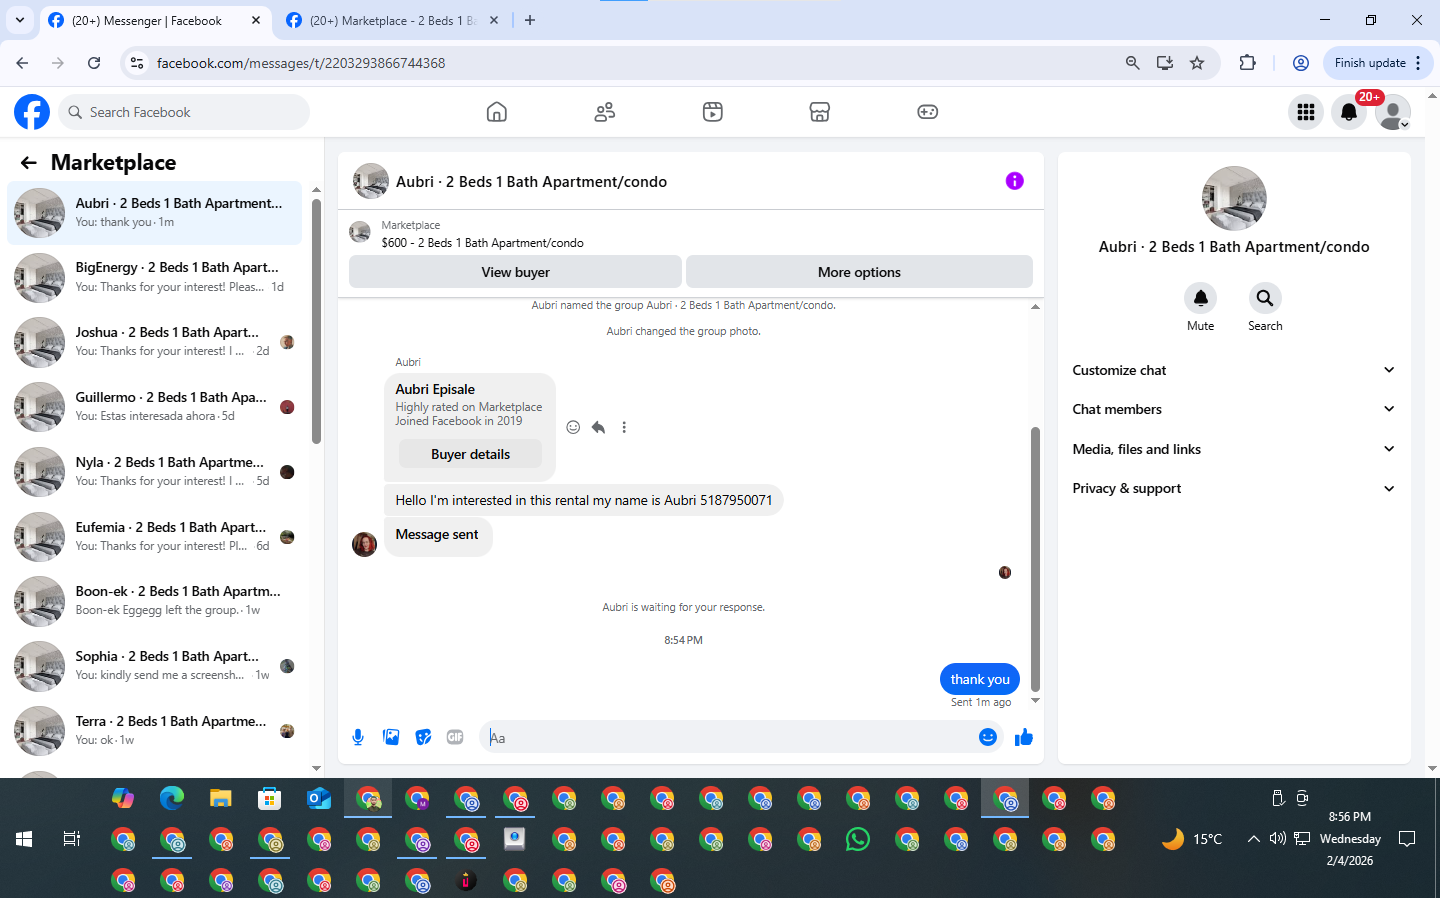Open the Friends icon in top navigation
Screen dimensions: 1440x898
pos(605,112)
